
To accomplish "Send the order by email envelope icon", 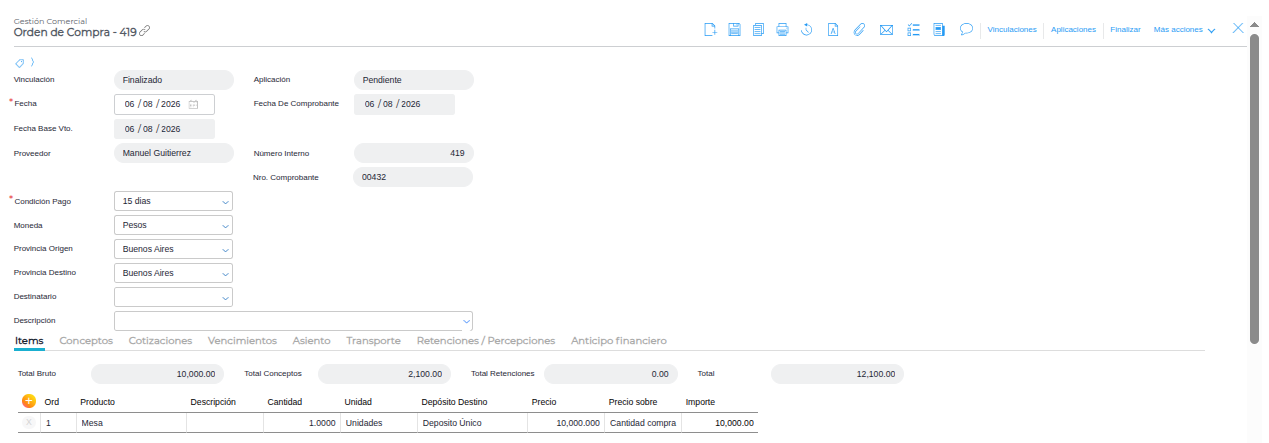I will 886,30.
